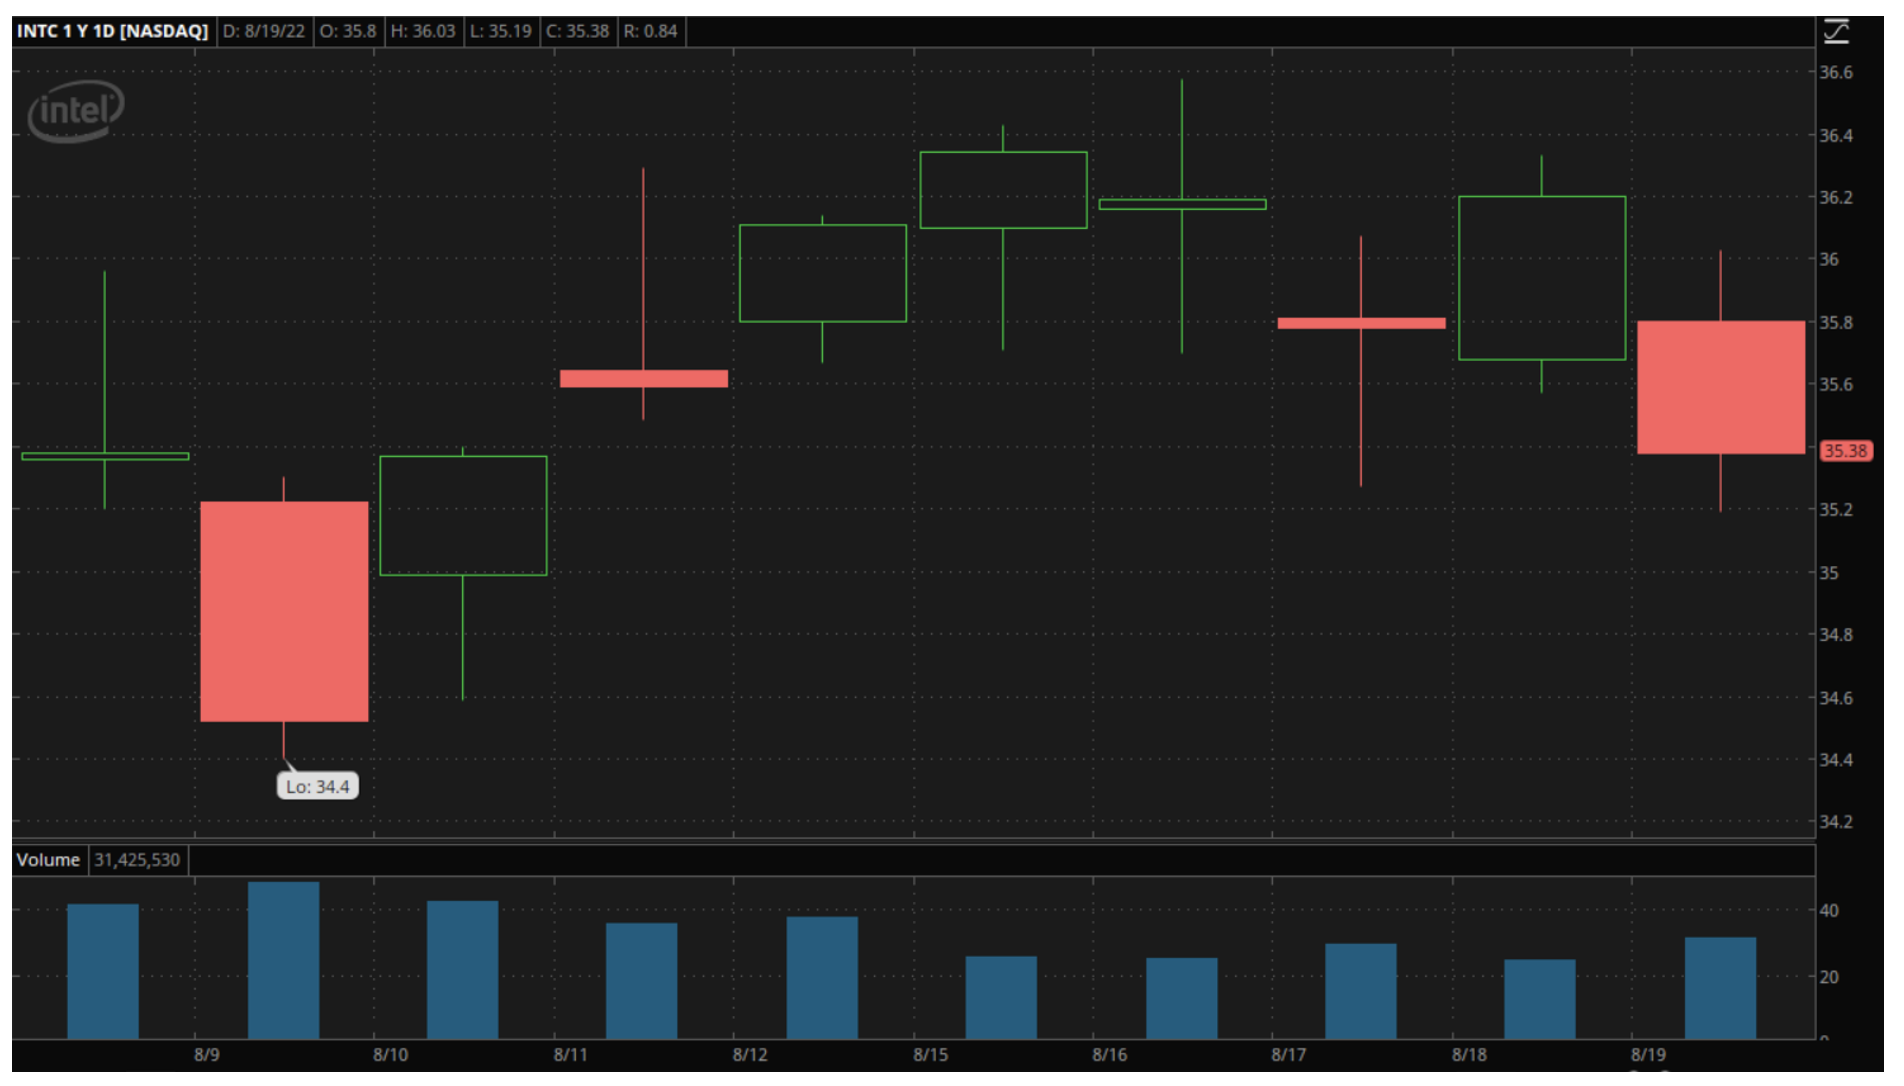
Task: Select the green 8/10 candlestick body
Action: click(x=463, y=515)
